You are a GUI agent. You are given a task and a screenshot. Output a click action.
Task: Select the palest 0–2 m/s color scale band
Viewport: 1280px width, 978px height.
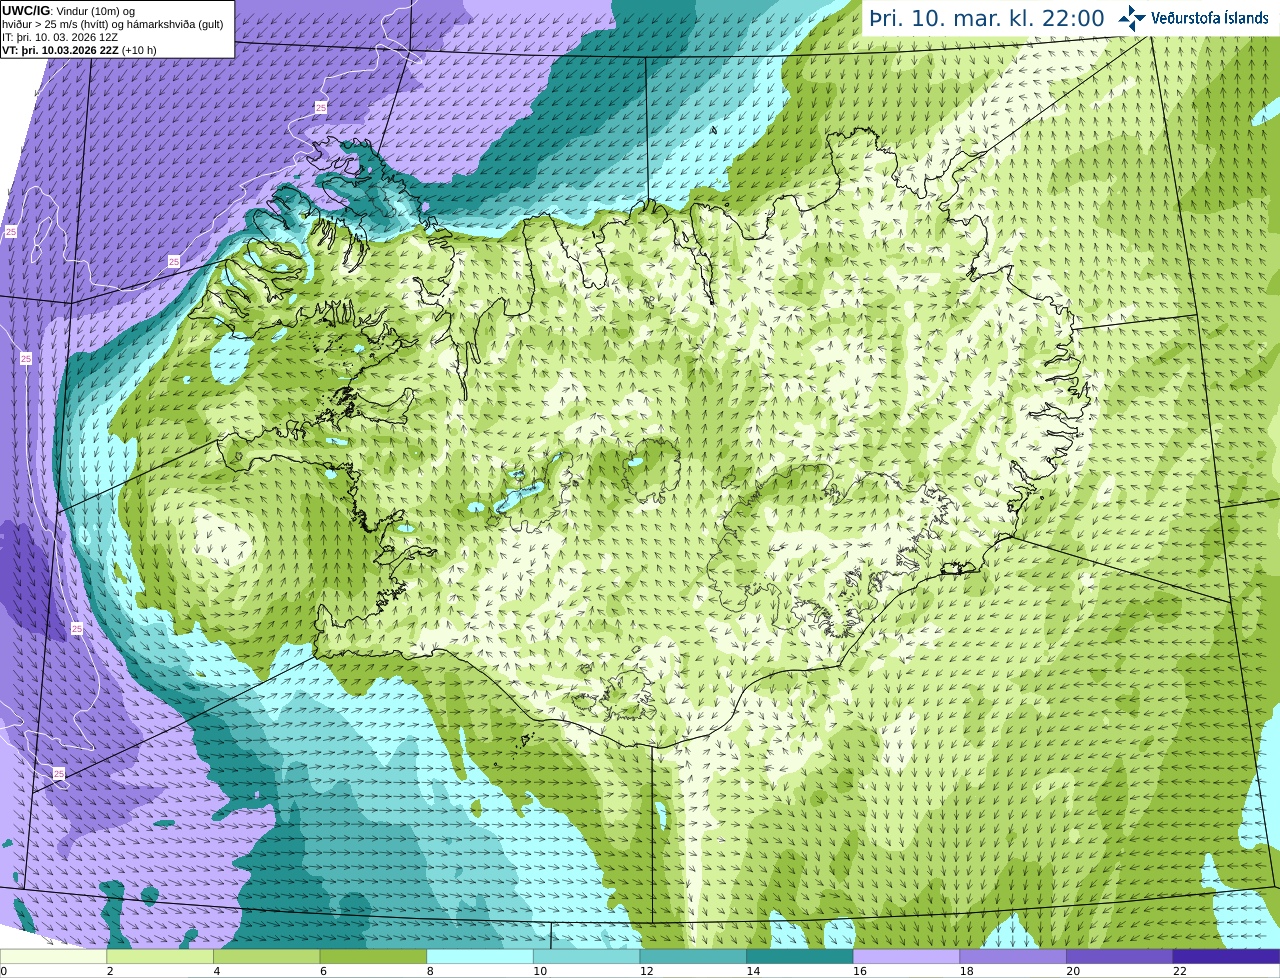click(53, 957)
